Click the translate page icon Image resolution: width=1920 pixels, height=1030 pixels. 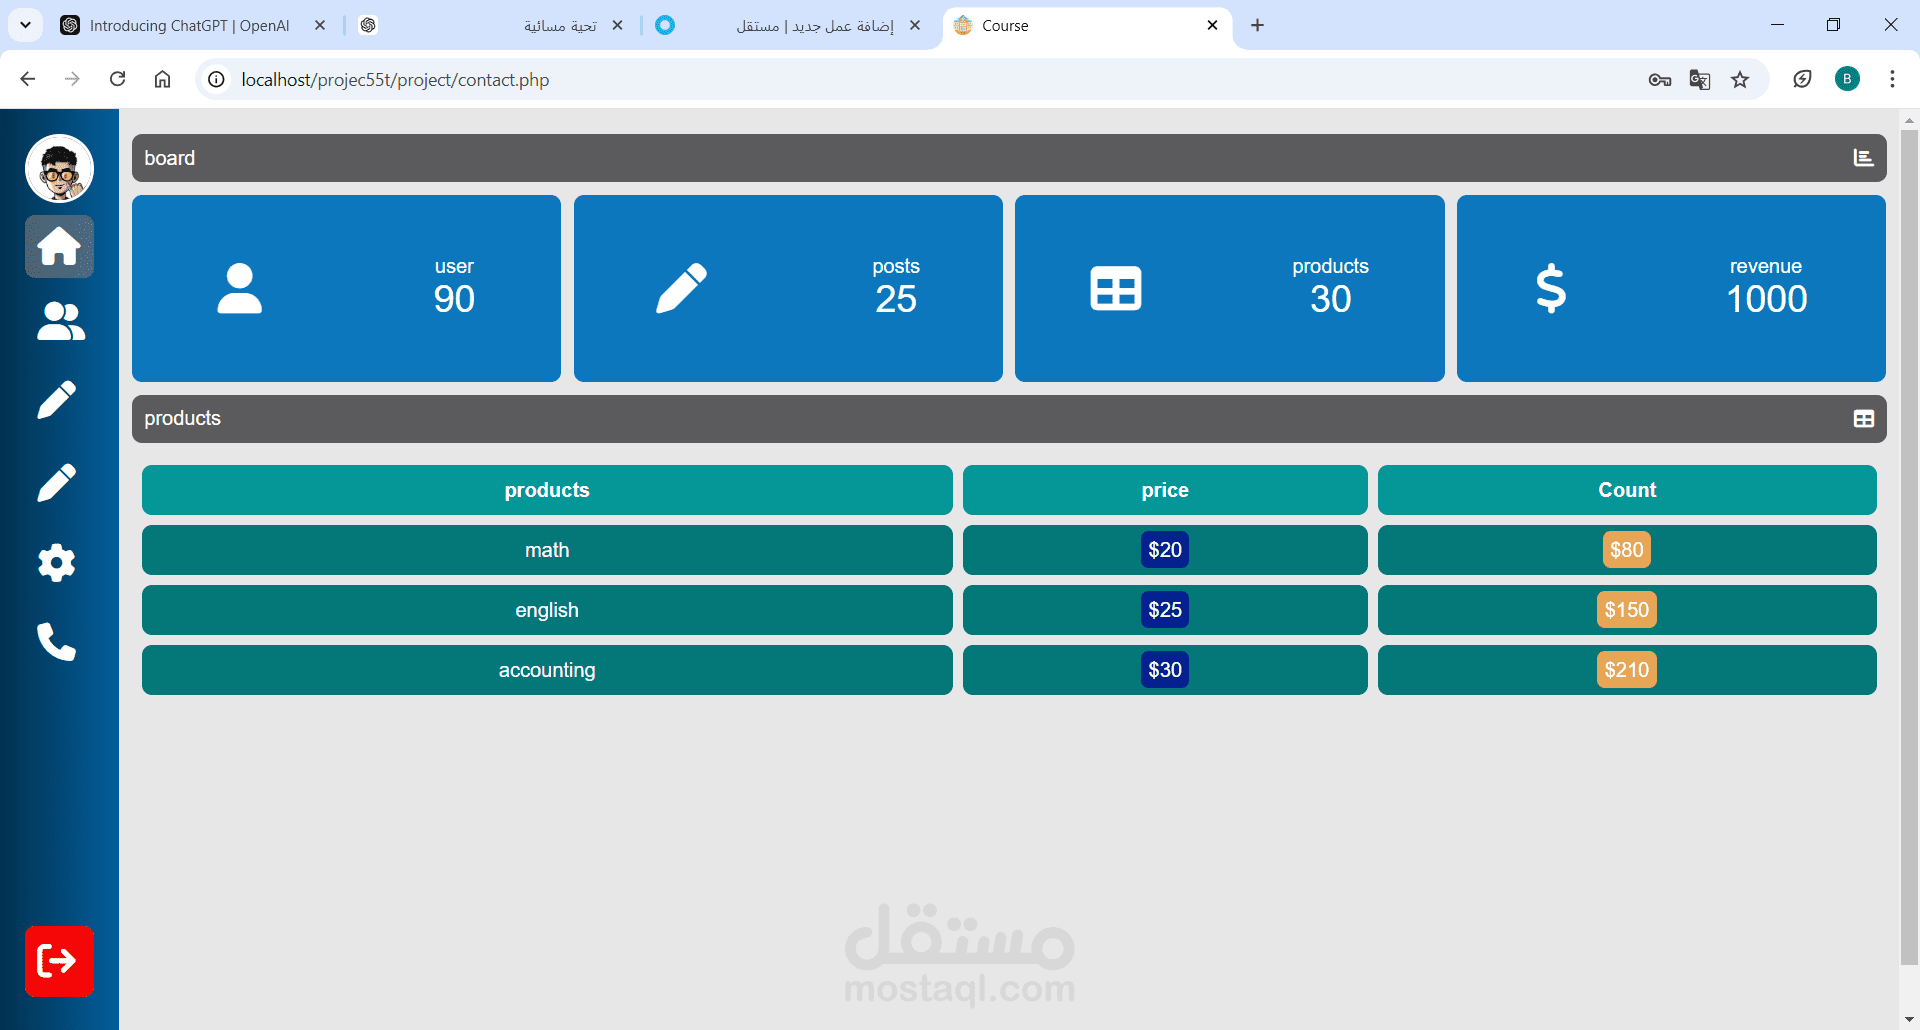[1700, 80]
